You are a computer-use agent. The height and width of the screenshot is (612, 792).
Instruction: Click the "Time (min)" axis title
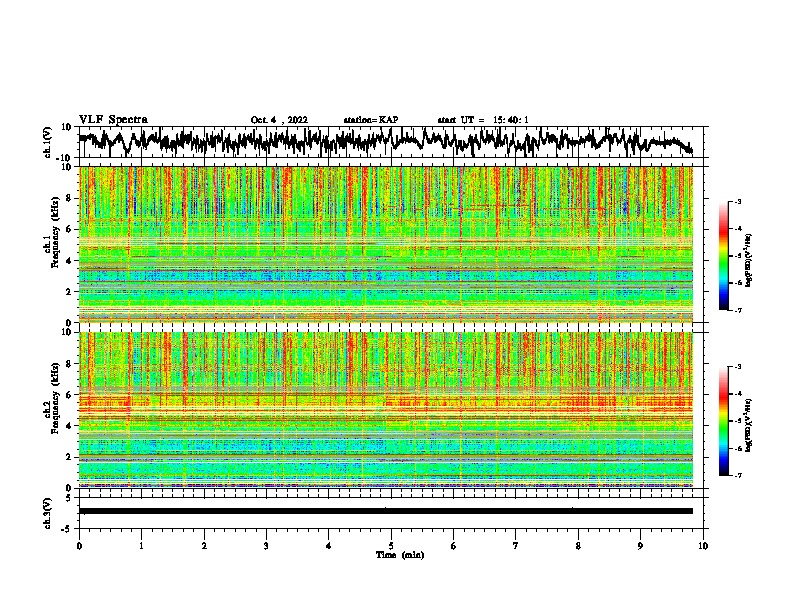[x=400, y=555]
